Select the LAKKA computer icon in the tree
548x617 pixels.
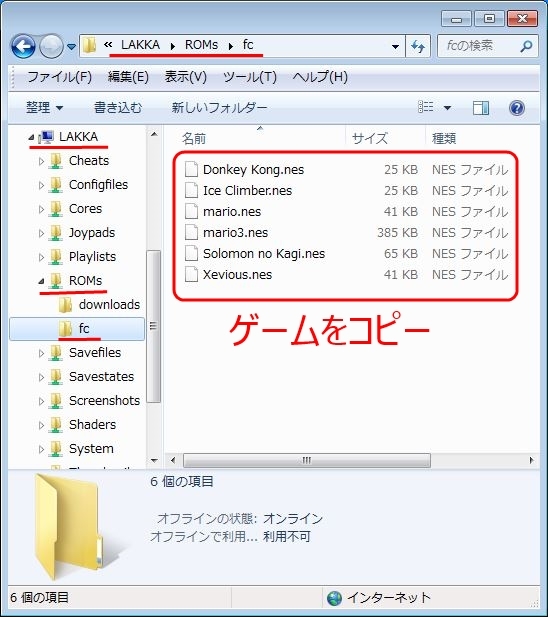pos(46,137)
